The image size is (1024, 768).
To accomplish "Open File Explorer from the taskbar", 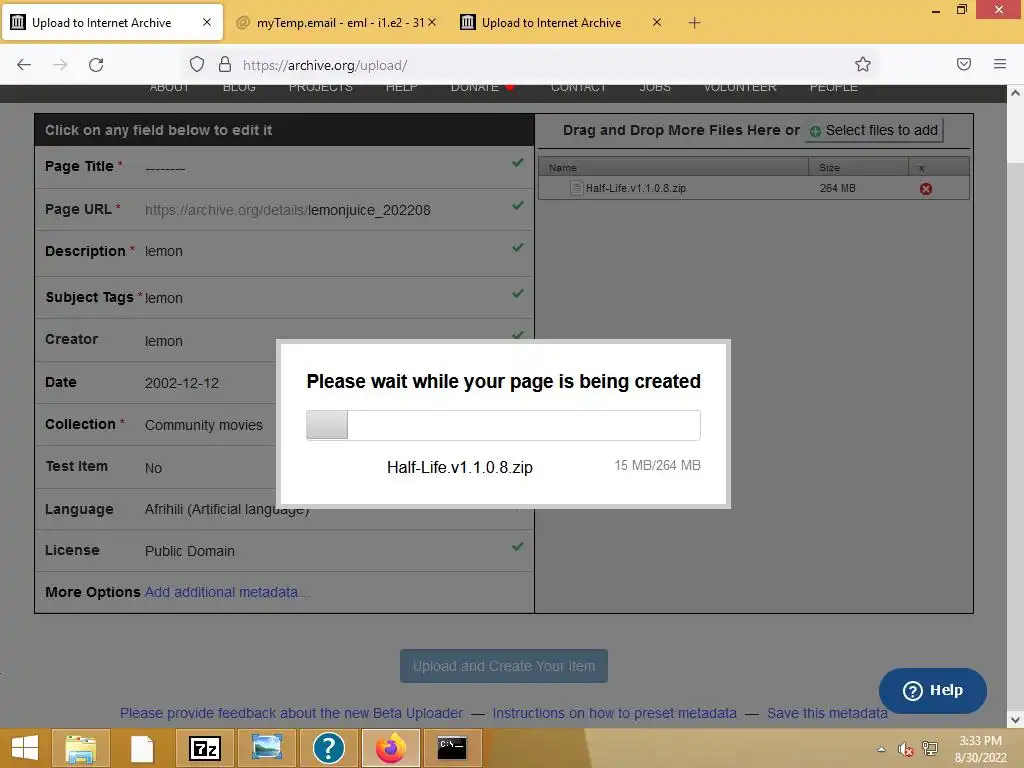I will [81, 748].
